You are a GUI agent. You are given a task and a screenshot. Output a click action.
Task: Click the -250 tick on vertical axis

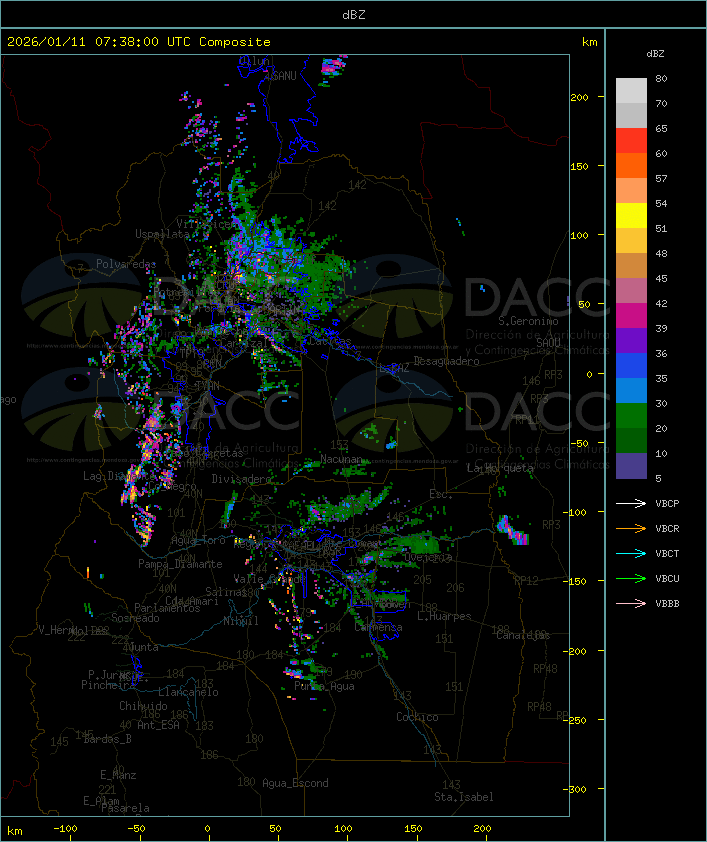tap(575, 720)
